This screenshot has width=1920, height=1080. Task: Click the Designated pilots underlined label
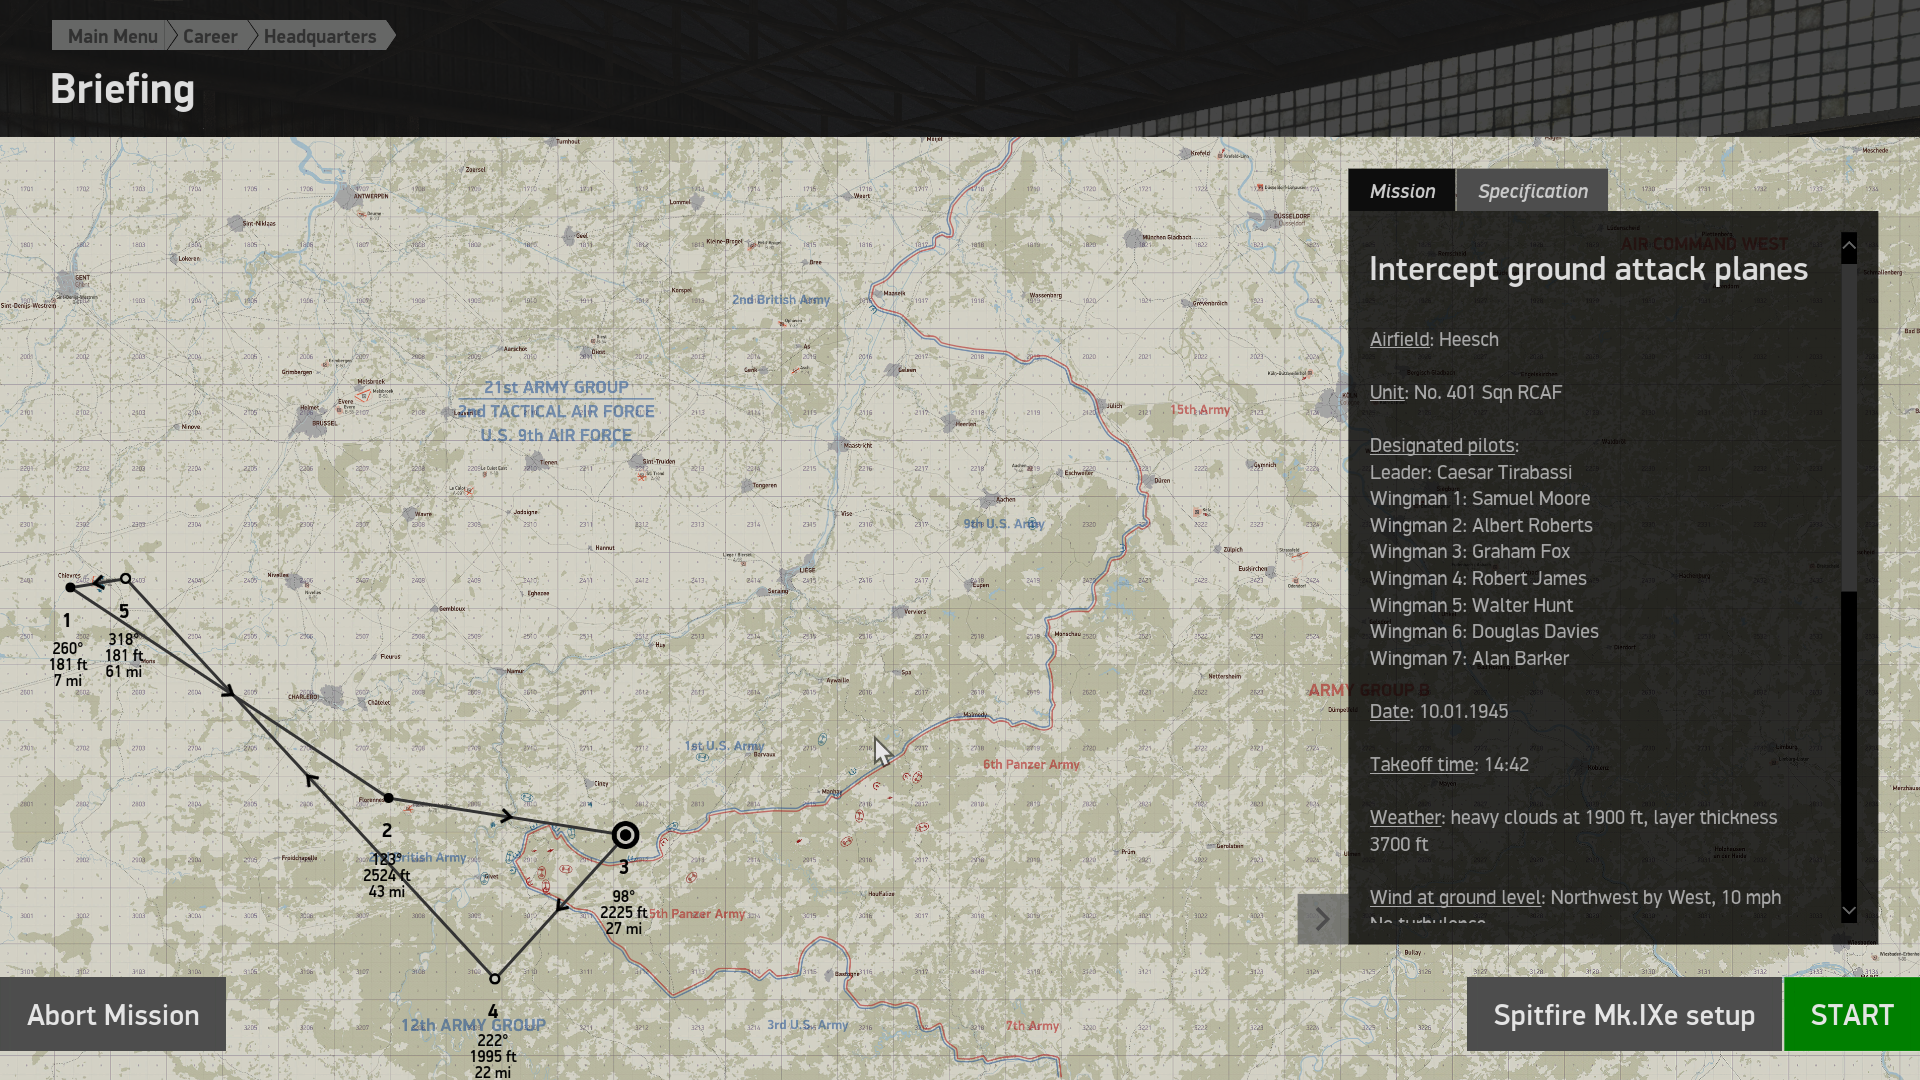(x=1443, y=446)
